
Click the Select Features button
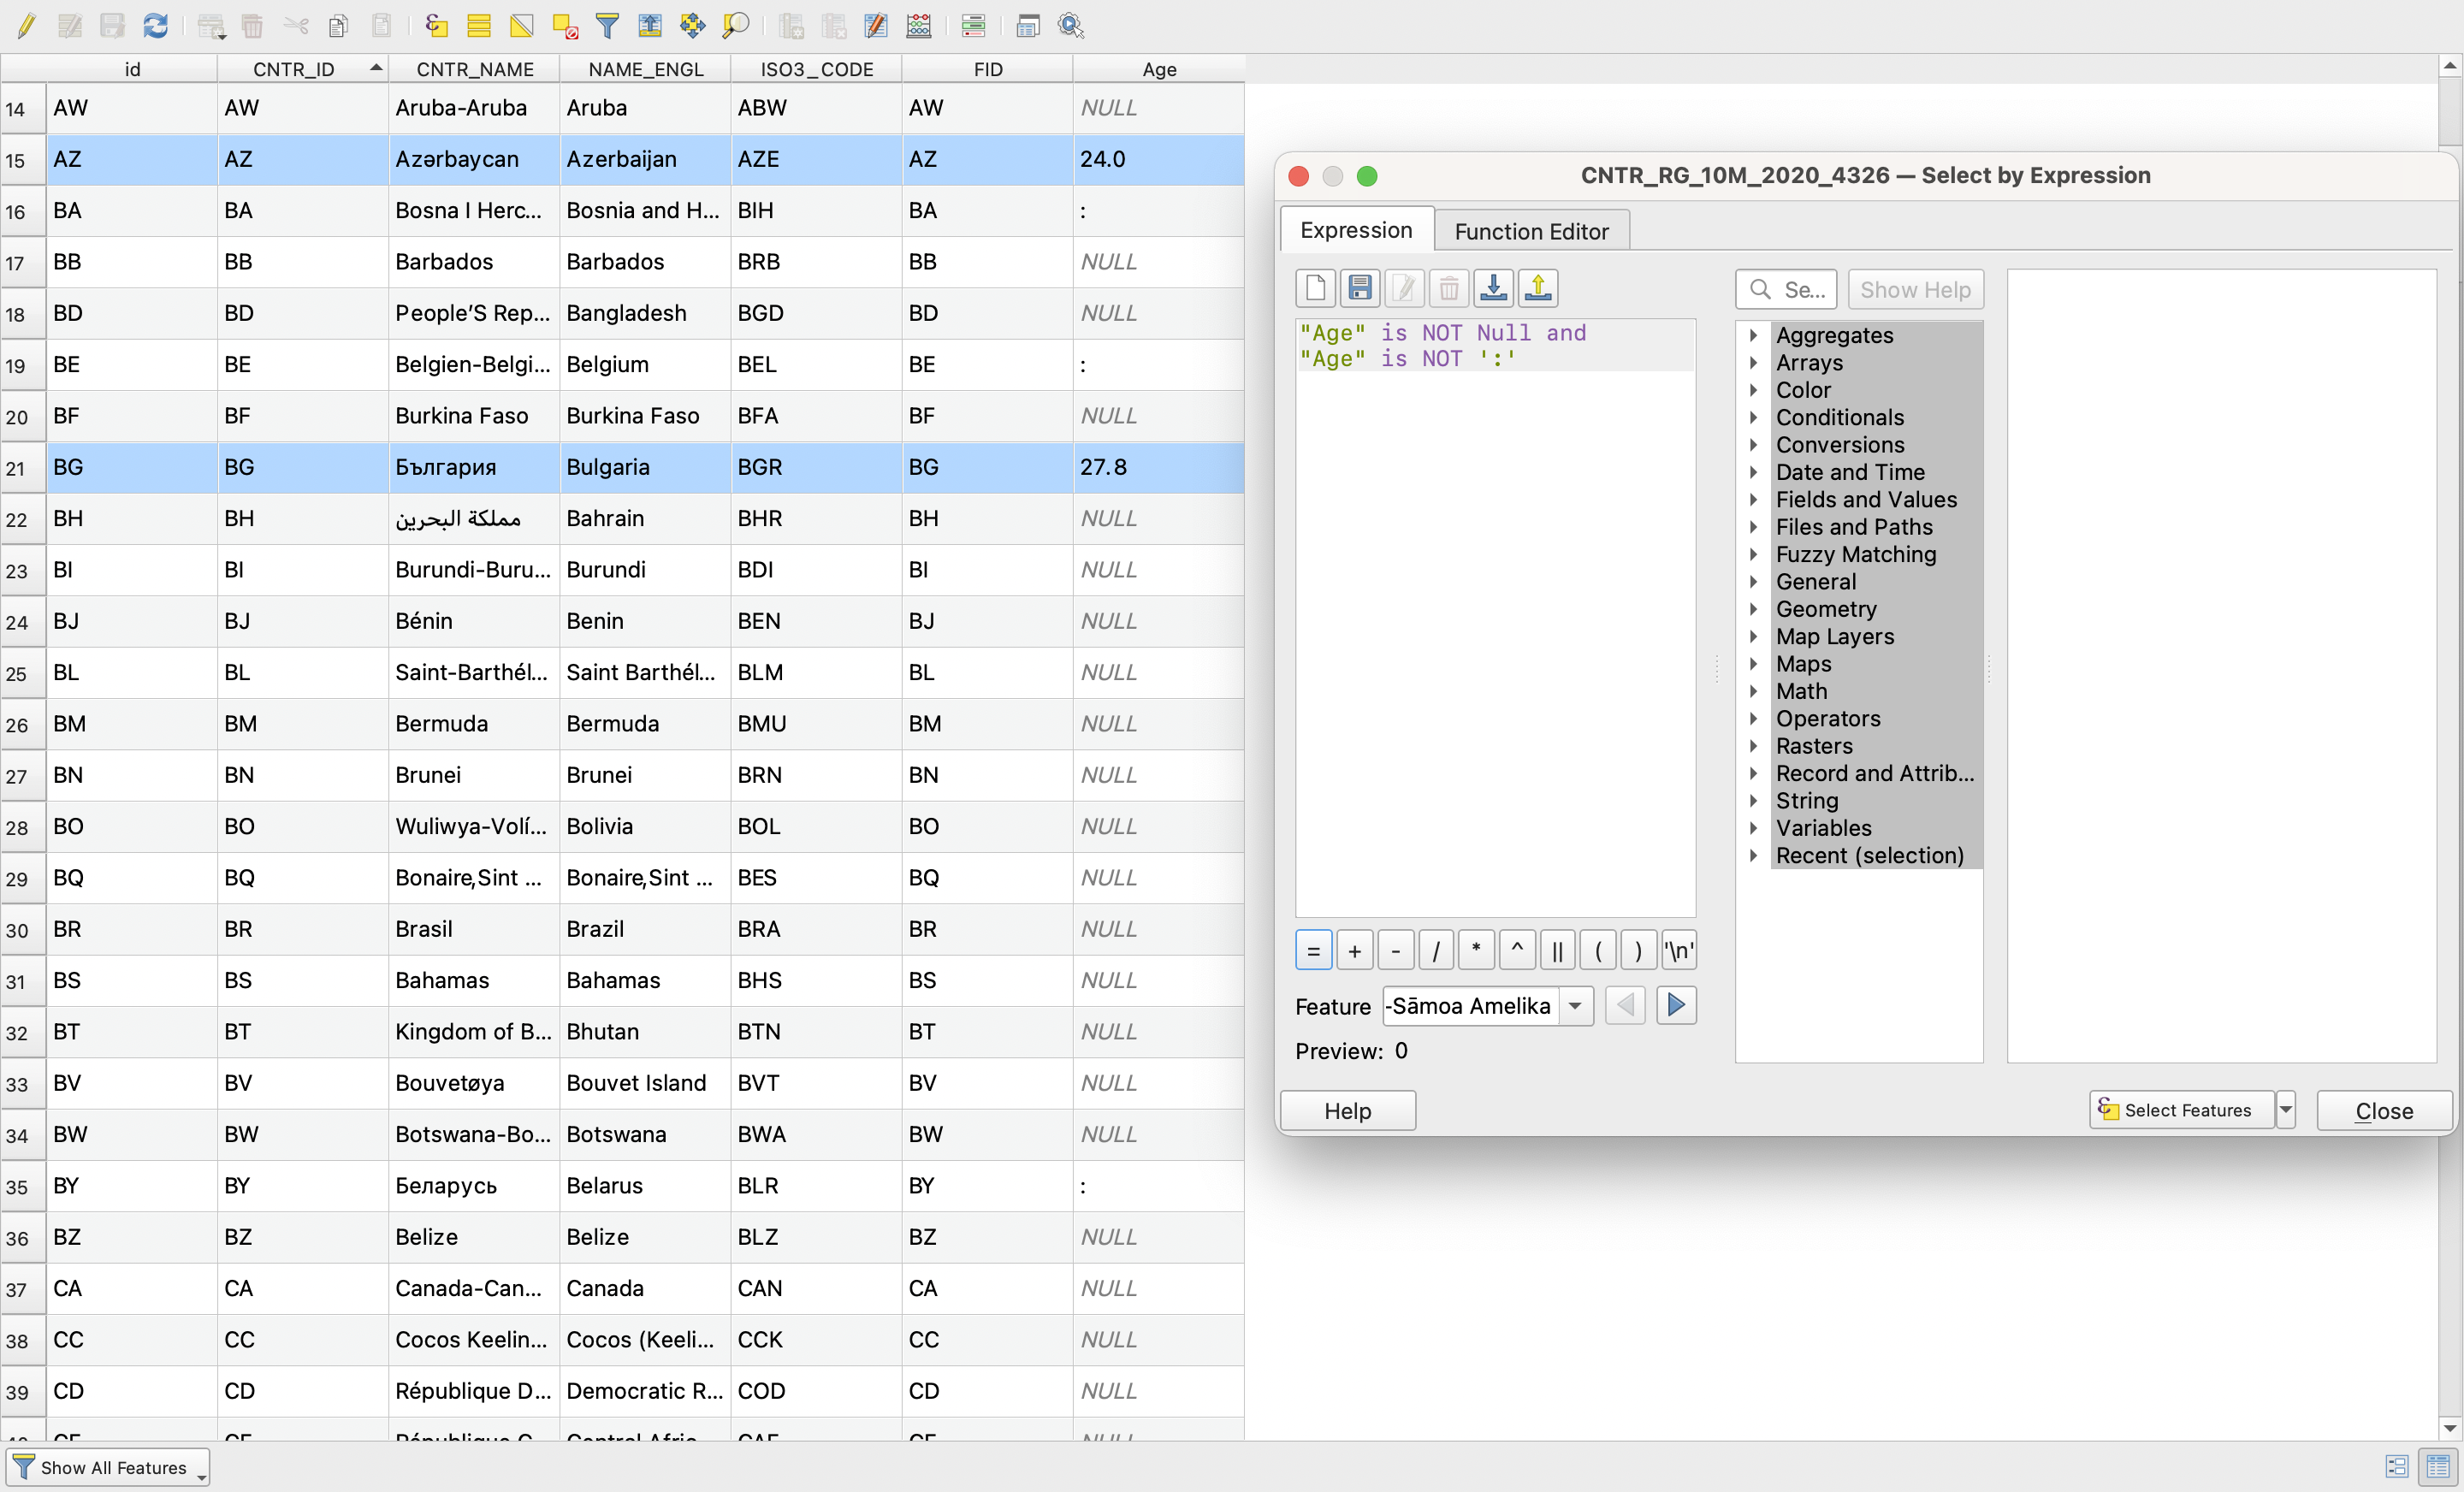tap(2182, 1109)
